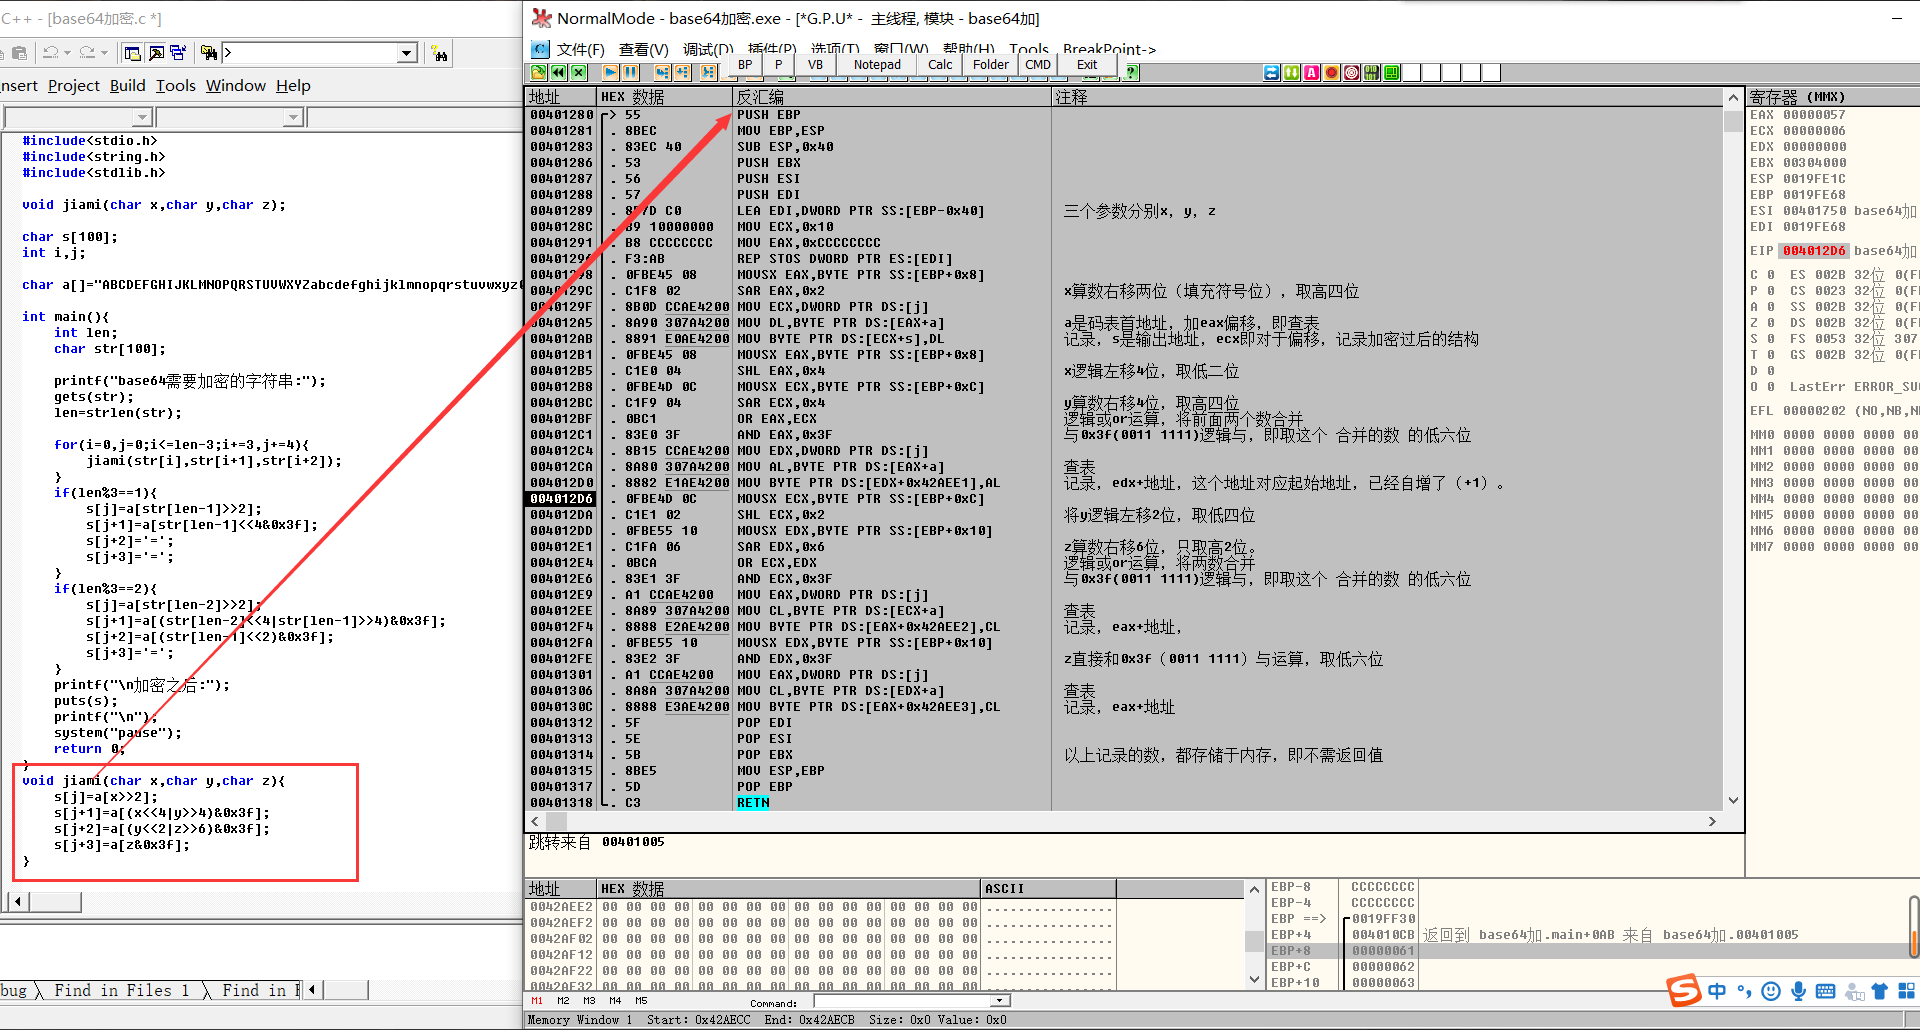Click the CMD button
This screenshot has height=1030, width=1920.
[x=1038, y=65]
